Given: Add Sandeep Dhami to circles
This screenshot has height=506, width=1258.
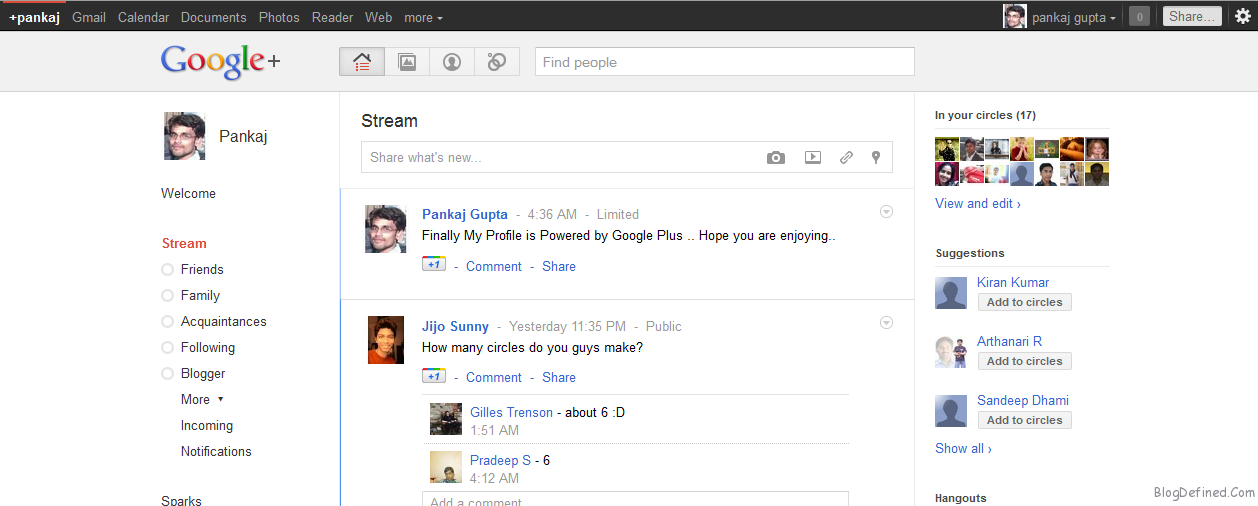Looking at the screenshot, I should coord(1024,420).
